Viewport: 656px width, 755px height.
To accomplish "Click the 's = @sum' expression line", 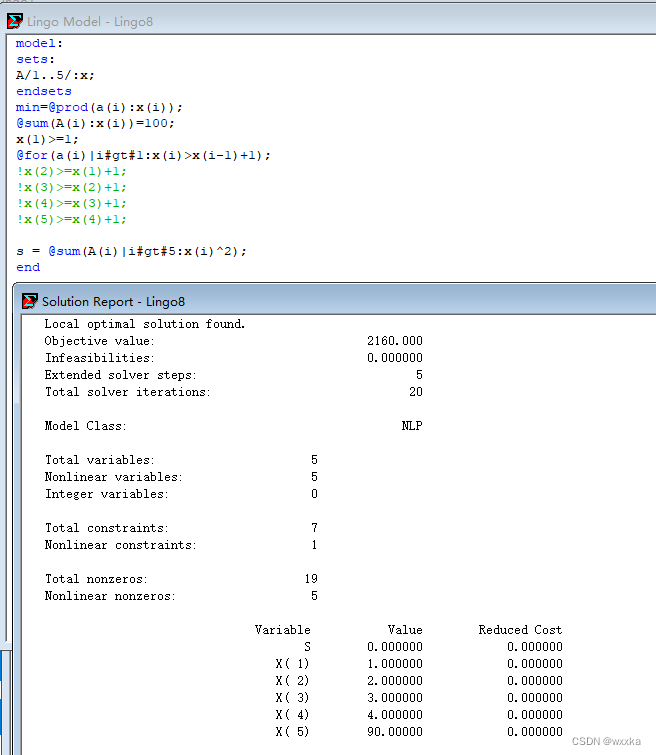I will (x=131, y=251).
